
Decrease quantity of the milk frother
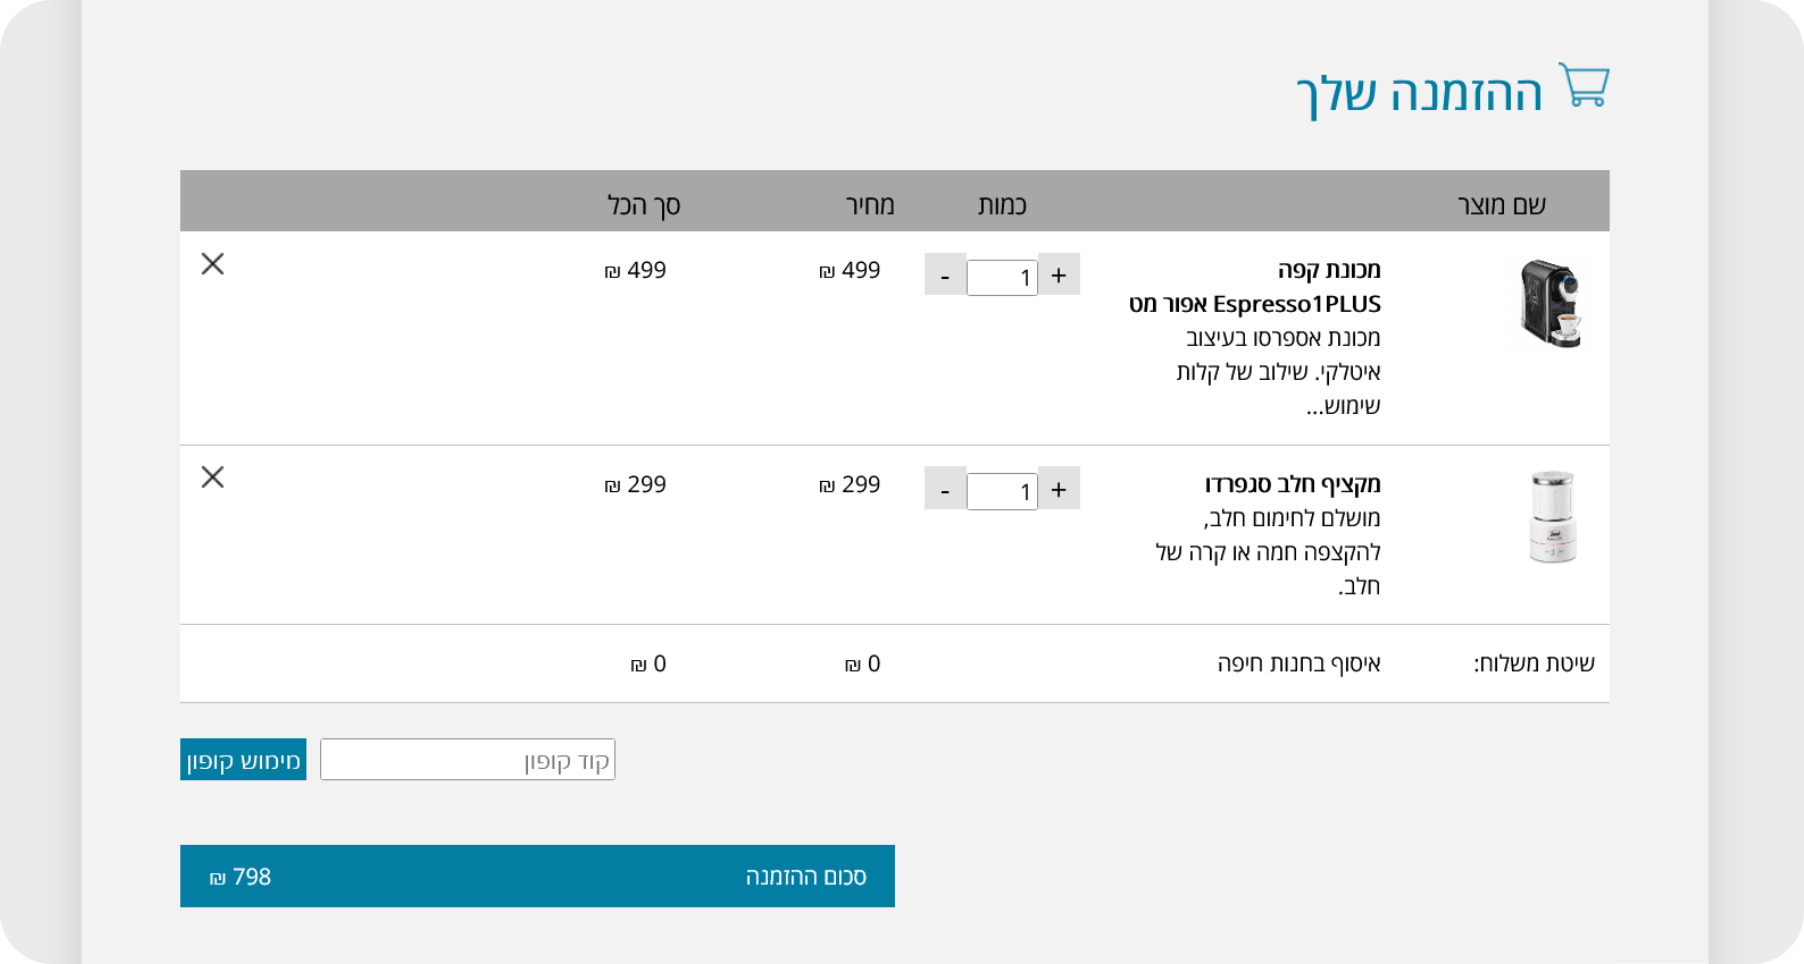pos(945,489)
